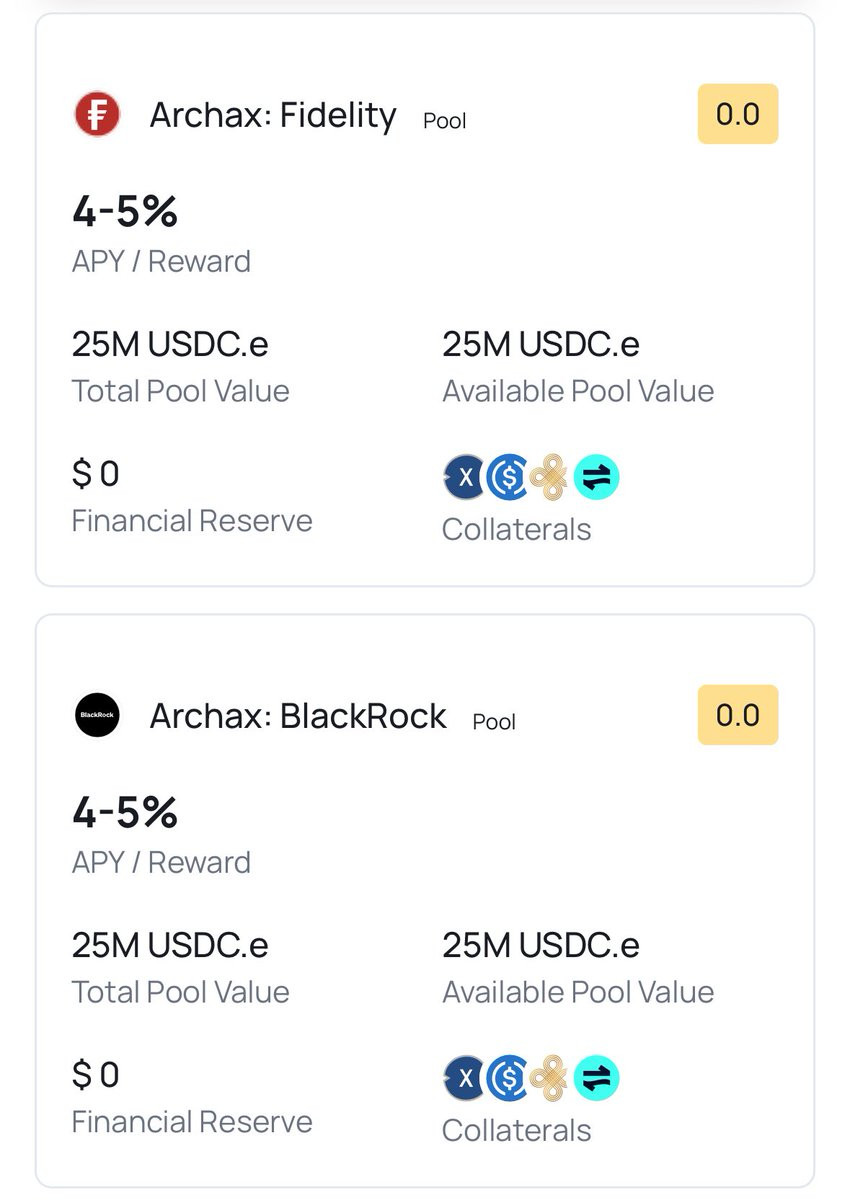Click the 0.0 yellow badge on Fidelity card
The image size is (850, 1200).
[737, 114]
